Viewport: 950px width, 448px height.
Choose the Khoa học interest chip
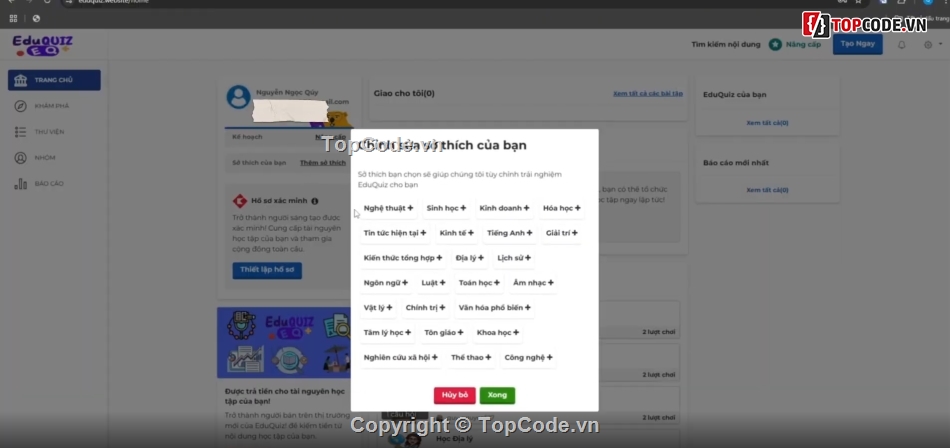point(497,333)
